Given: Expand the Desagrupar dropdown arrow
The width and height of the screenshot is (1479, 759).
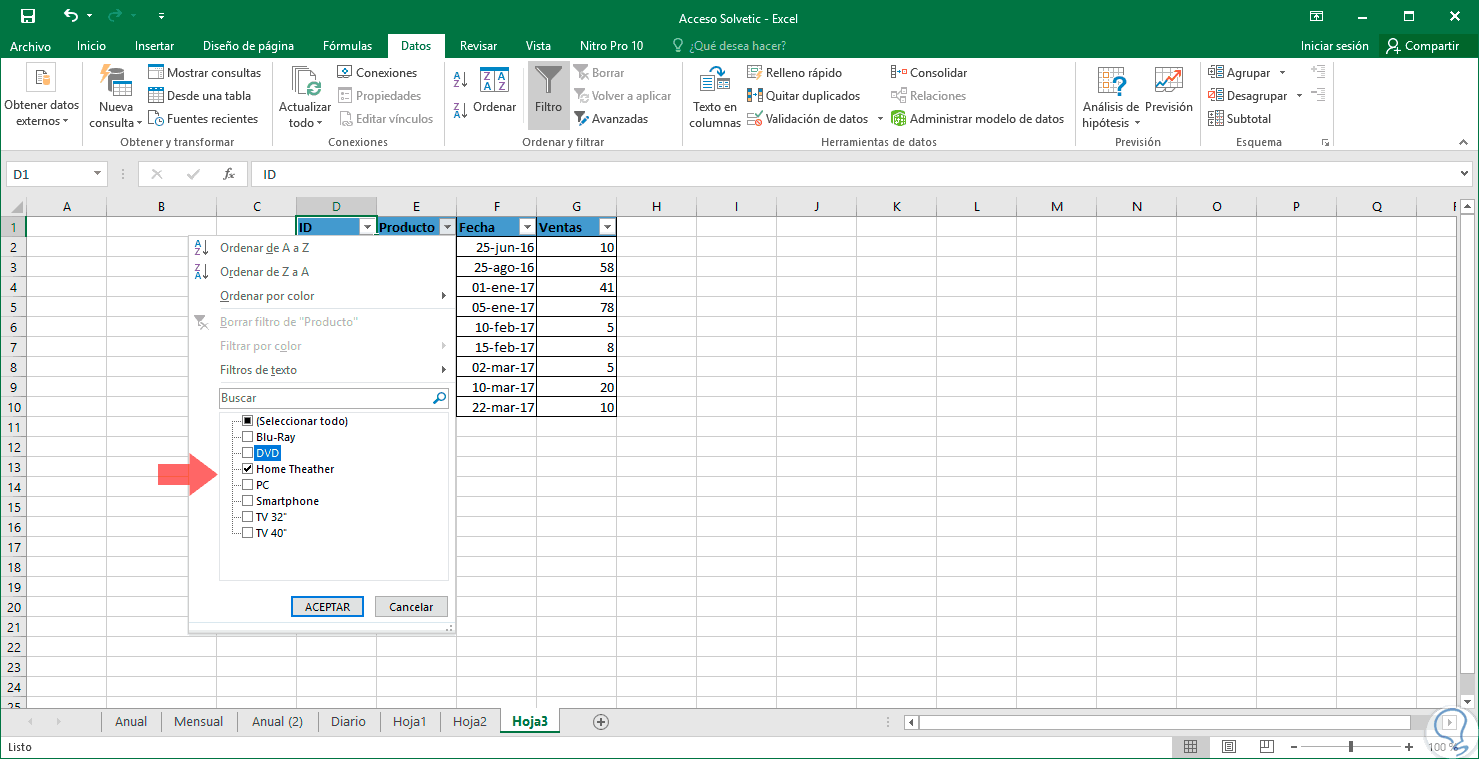Looking at the screenshot, I should click(1299, 96).
